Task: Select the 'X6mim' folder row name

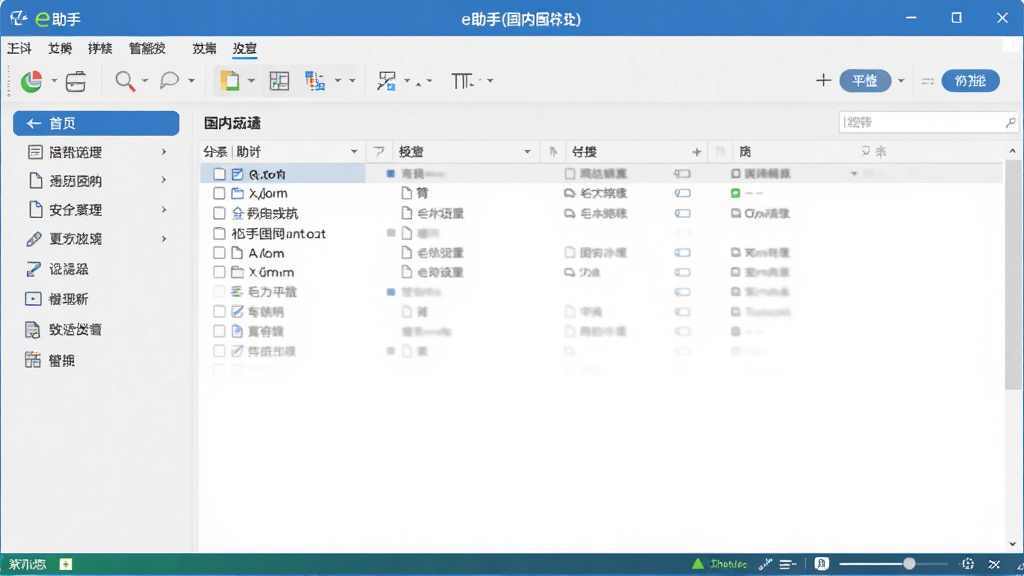Action: click(x=271, y=272)
